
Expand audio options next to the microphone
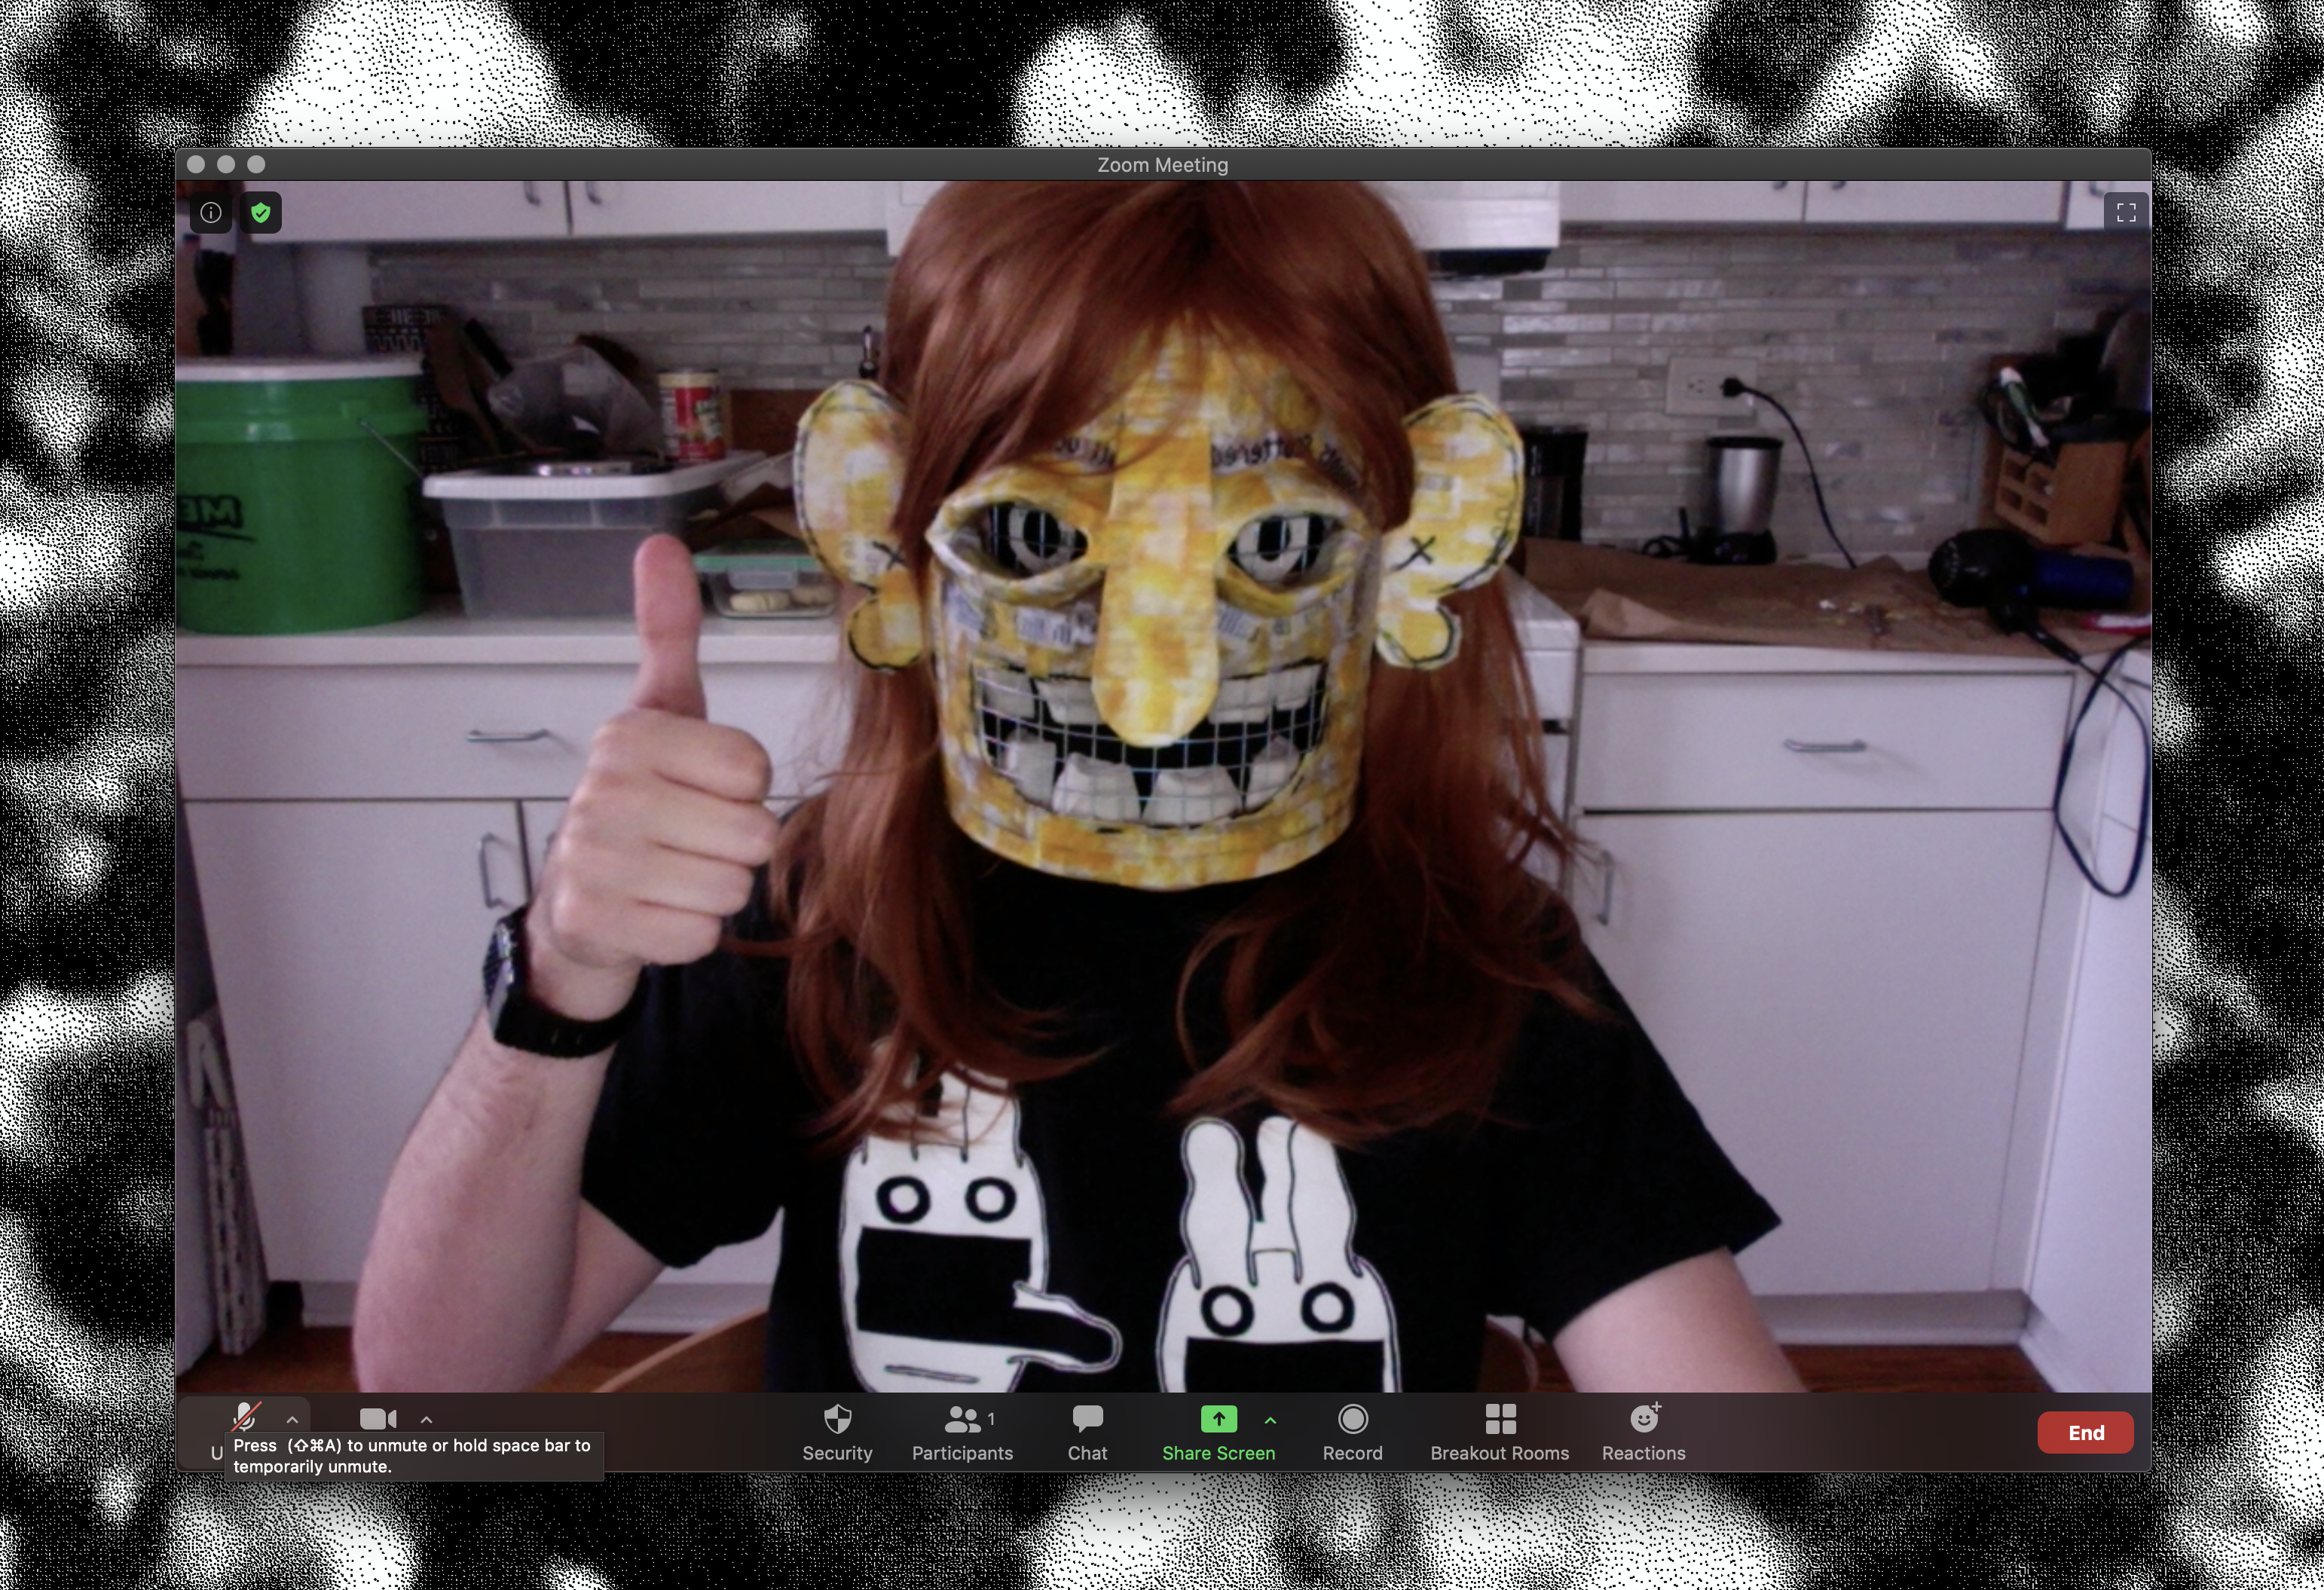292,1419
